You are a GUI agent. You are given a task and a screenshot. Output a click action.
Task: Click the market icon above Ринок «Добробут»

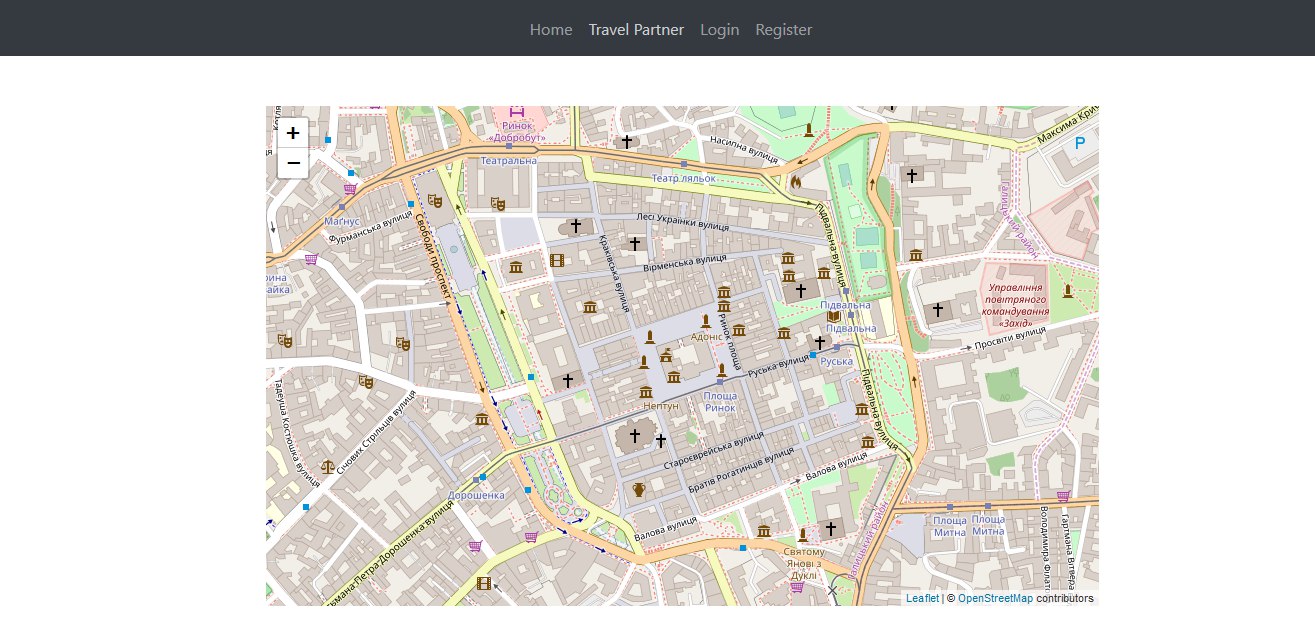pyautogui.click(x=516, y=111)
